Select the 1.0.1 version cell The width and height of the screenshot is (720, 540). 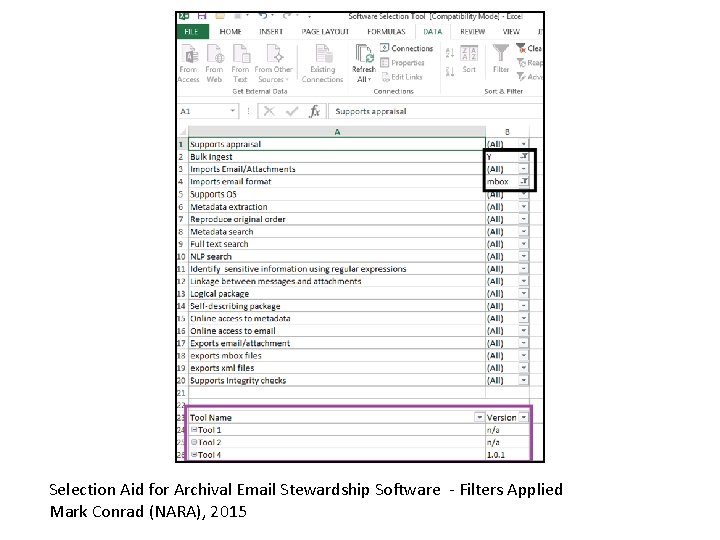(x=507, y=455)
